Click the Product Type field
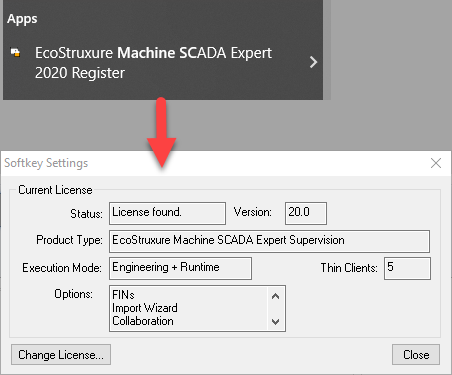This screenshot has height=375, width=452. point(269,241)
